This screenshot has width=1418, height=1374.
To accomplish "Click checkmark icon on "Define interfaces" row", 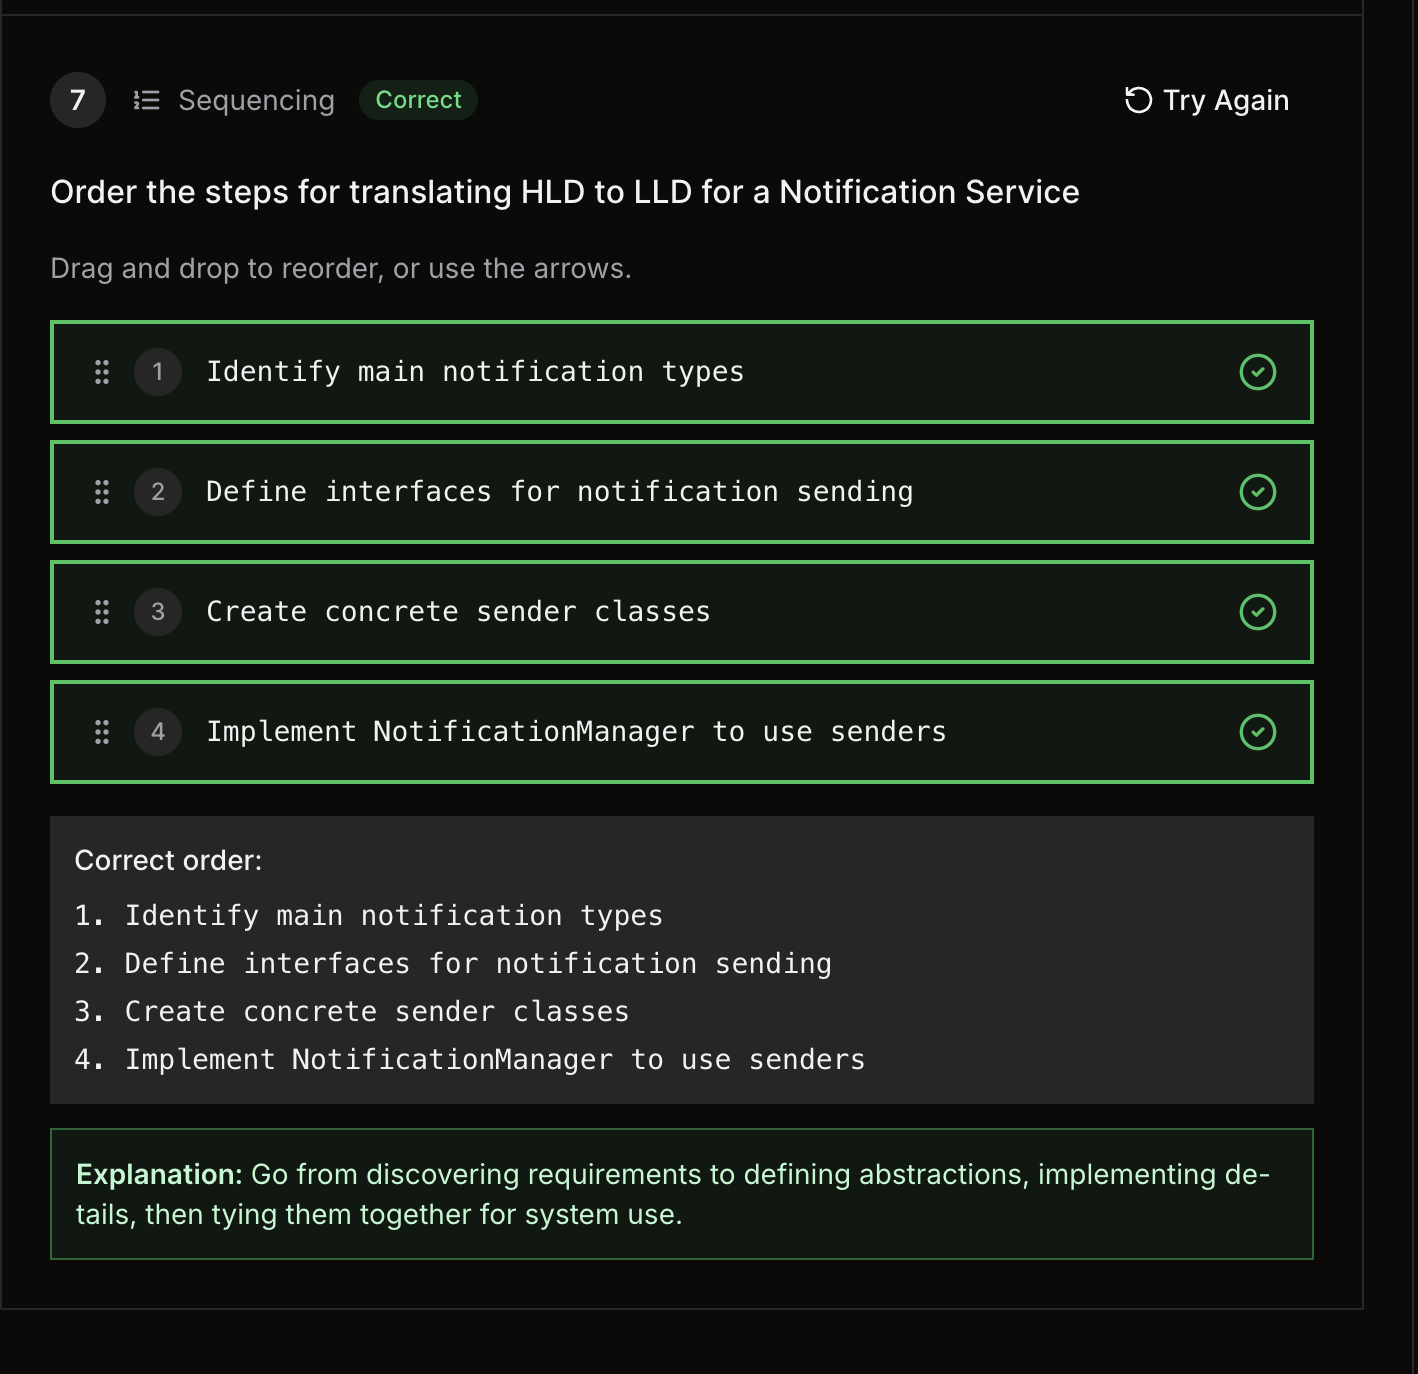I will pos(1257,492).
